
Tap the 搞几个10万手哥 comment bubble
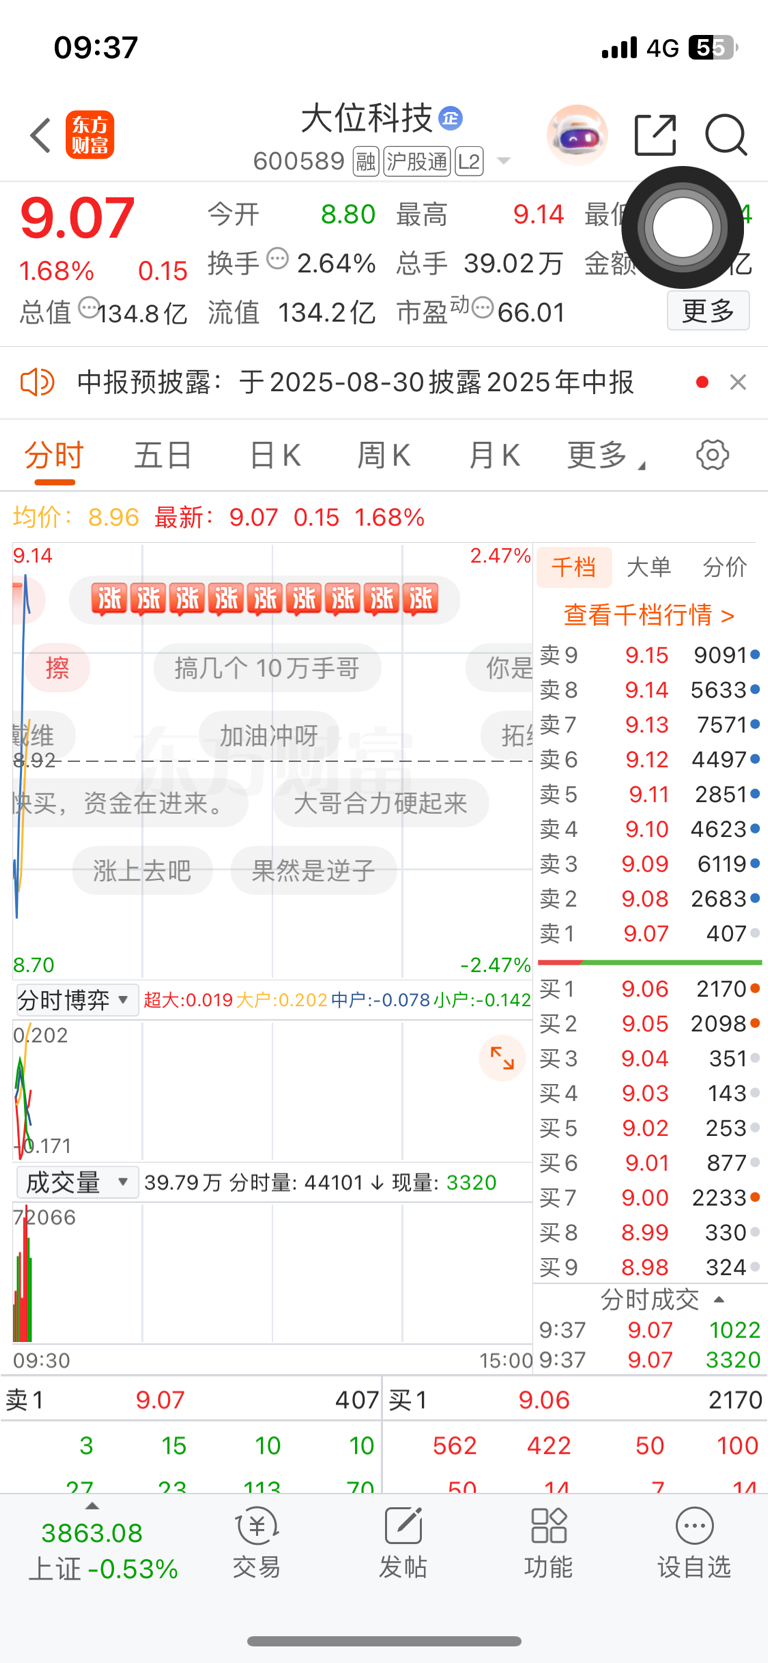(x=267, y=668)
